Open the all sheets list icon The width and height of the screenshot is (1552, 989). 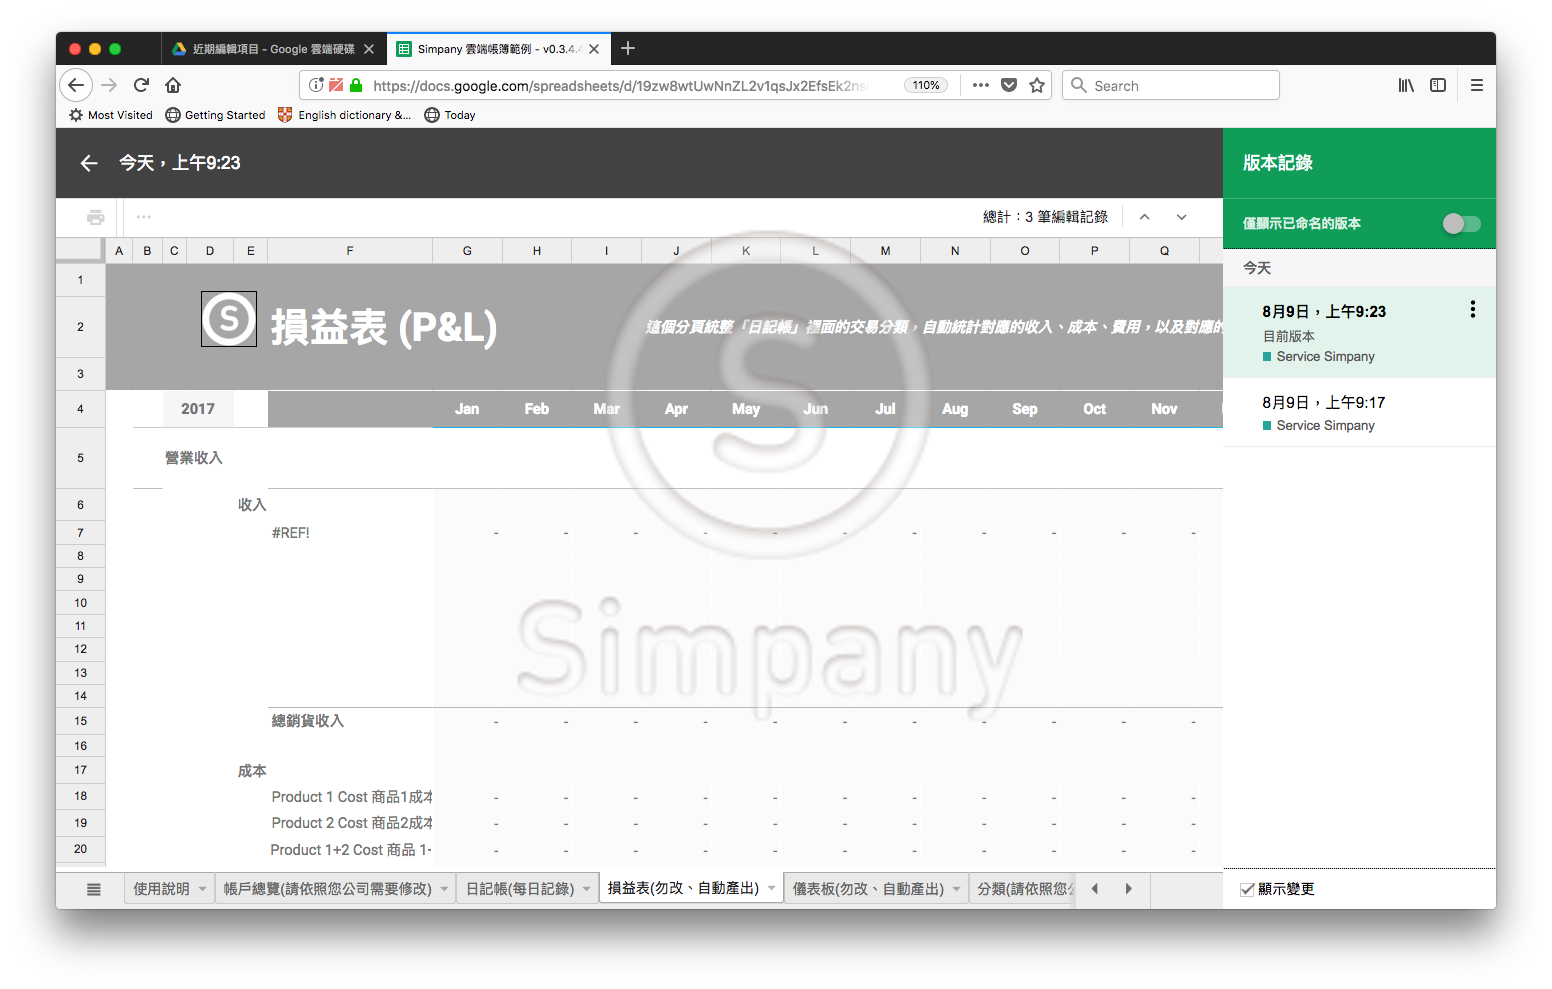click(x=94, y=889)
